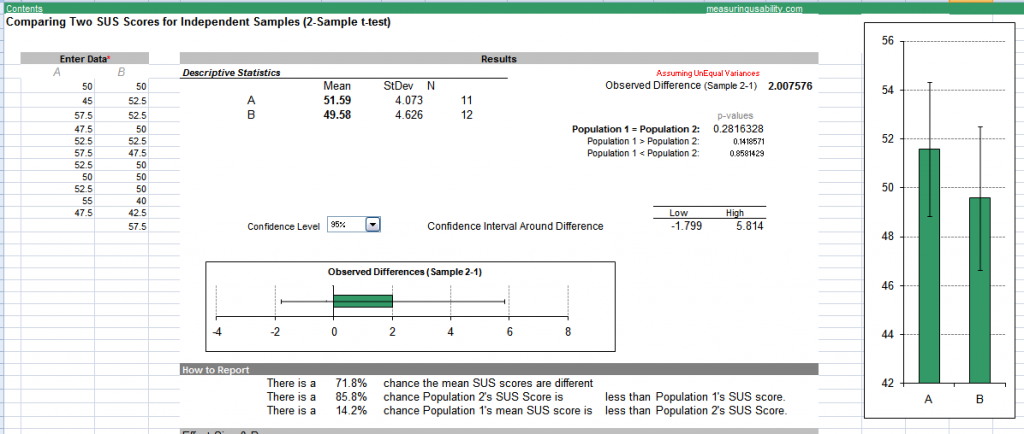1024x434 pixels.
Task: Click the Assuming UnEqual Variances red label
Action: tap(707, 74)
